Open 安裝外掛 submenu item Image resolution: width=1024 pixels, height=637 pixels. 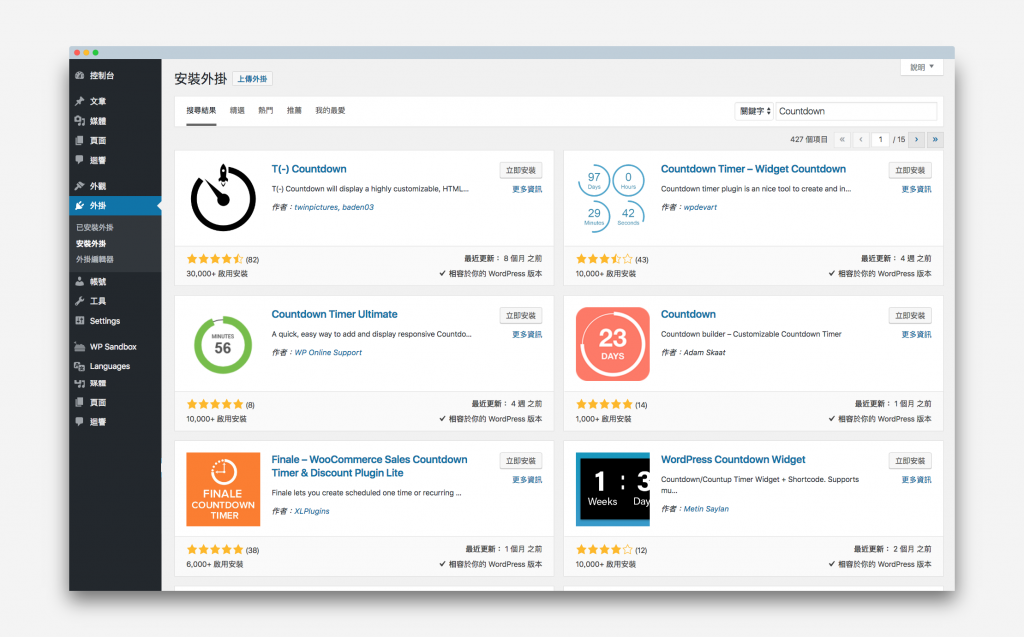(91, 244)
